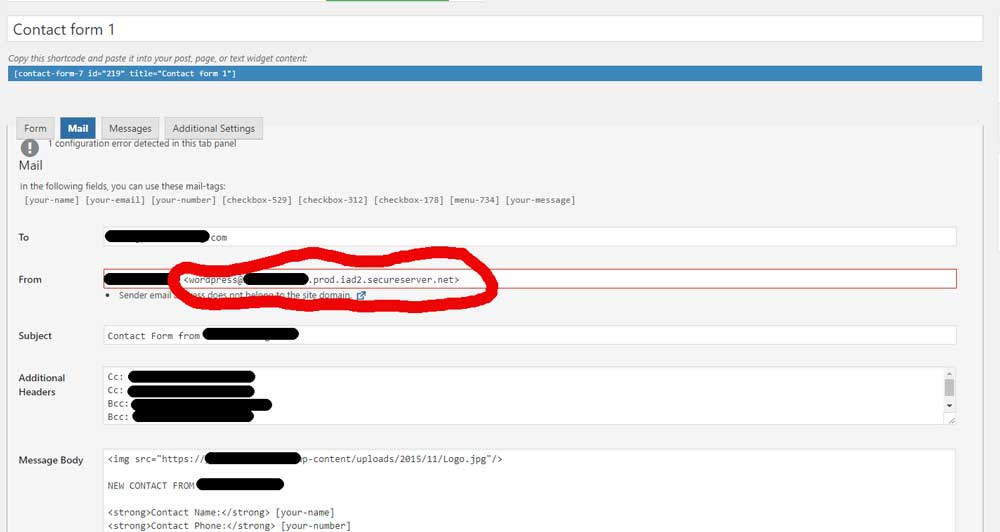Click the To field label

click(x=24, y=237)
